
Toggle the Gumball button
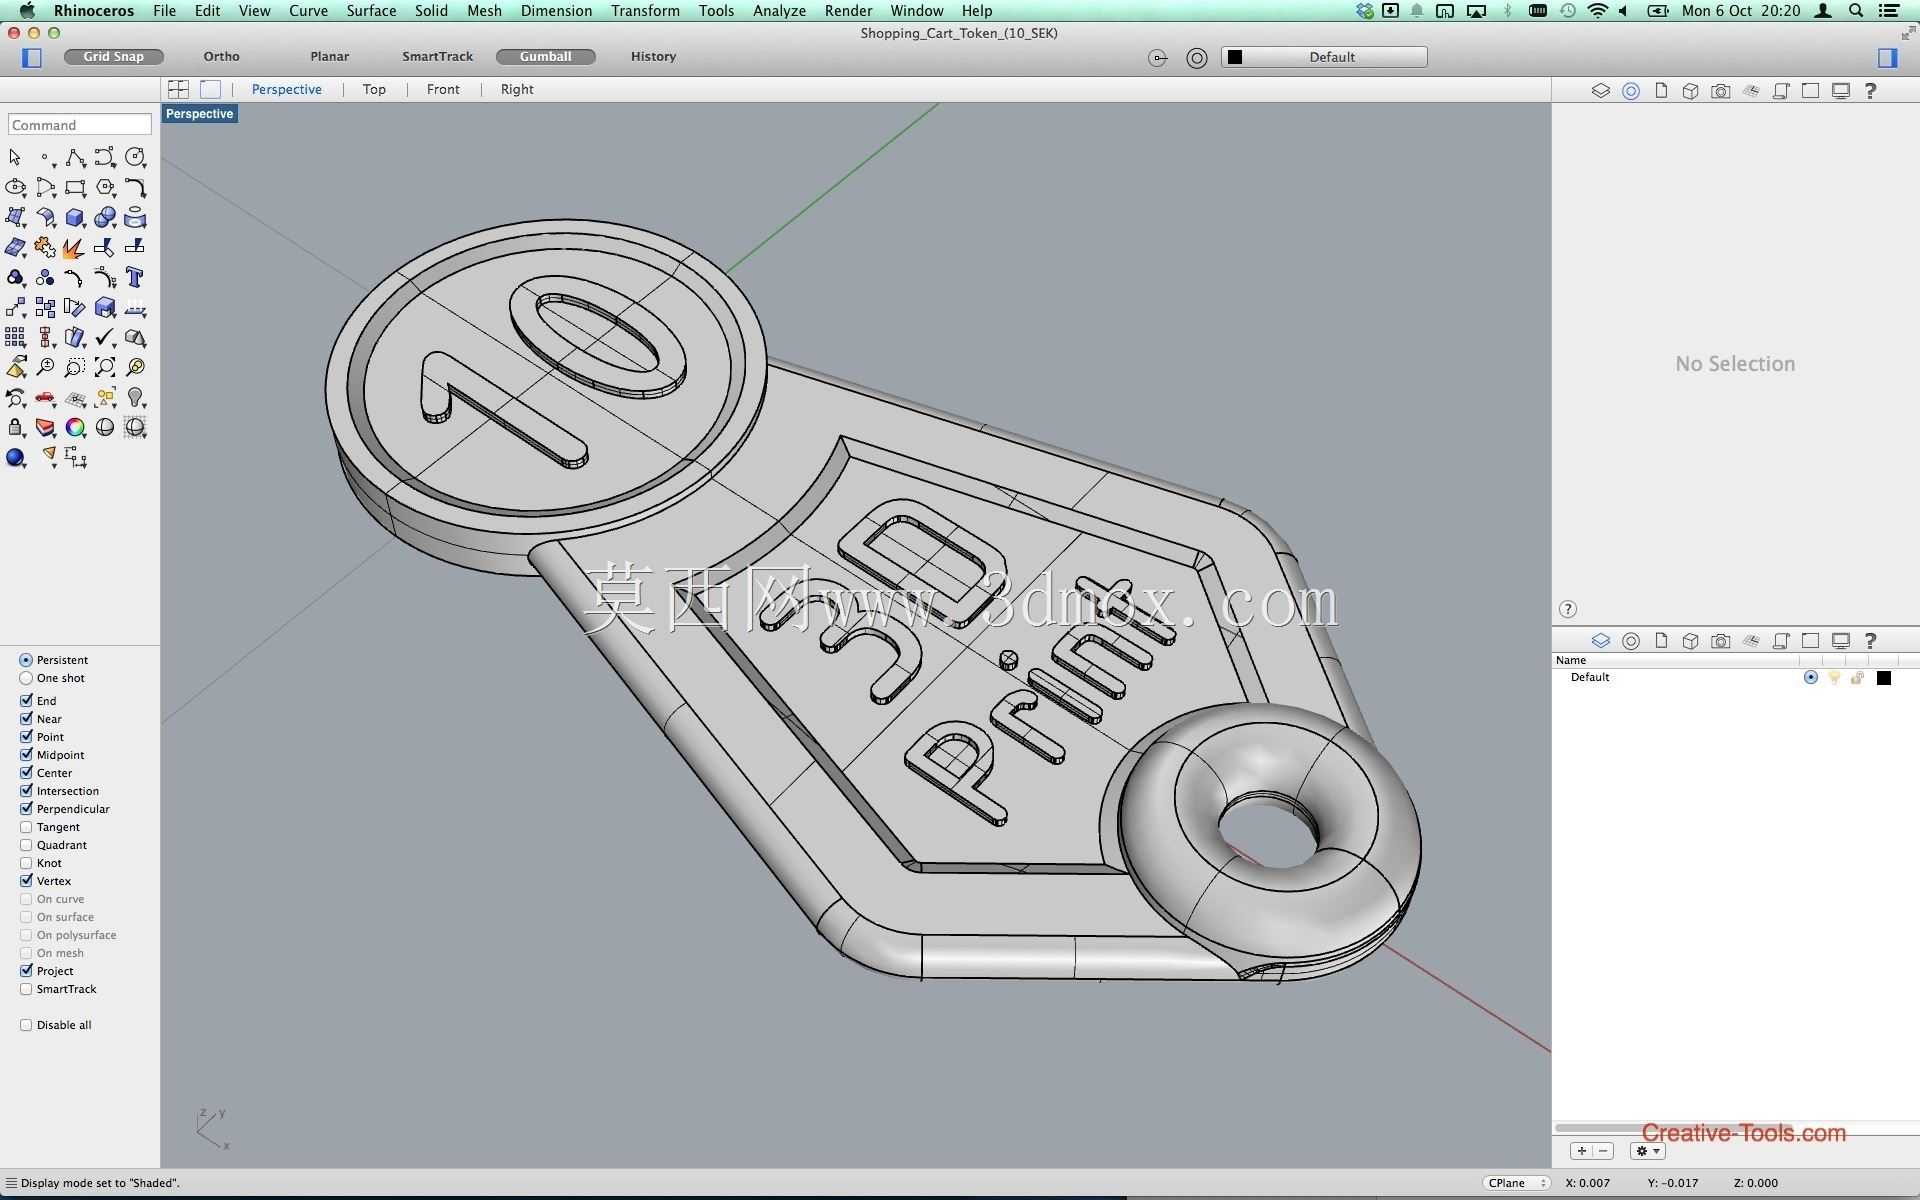tap(545, 57)
